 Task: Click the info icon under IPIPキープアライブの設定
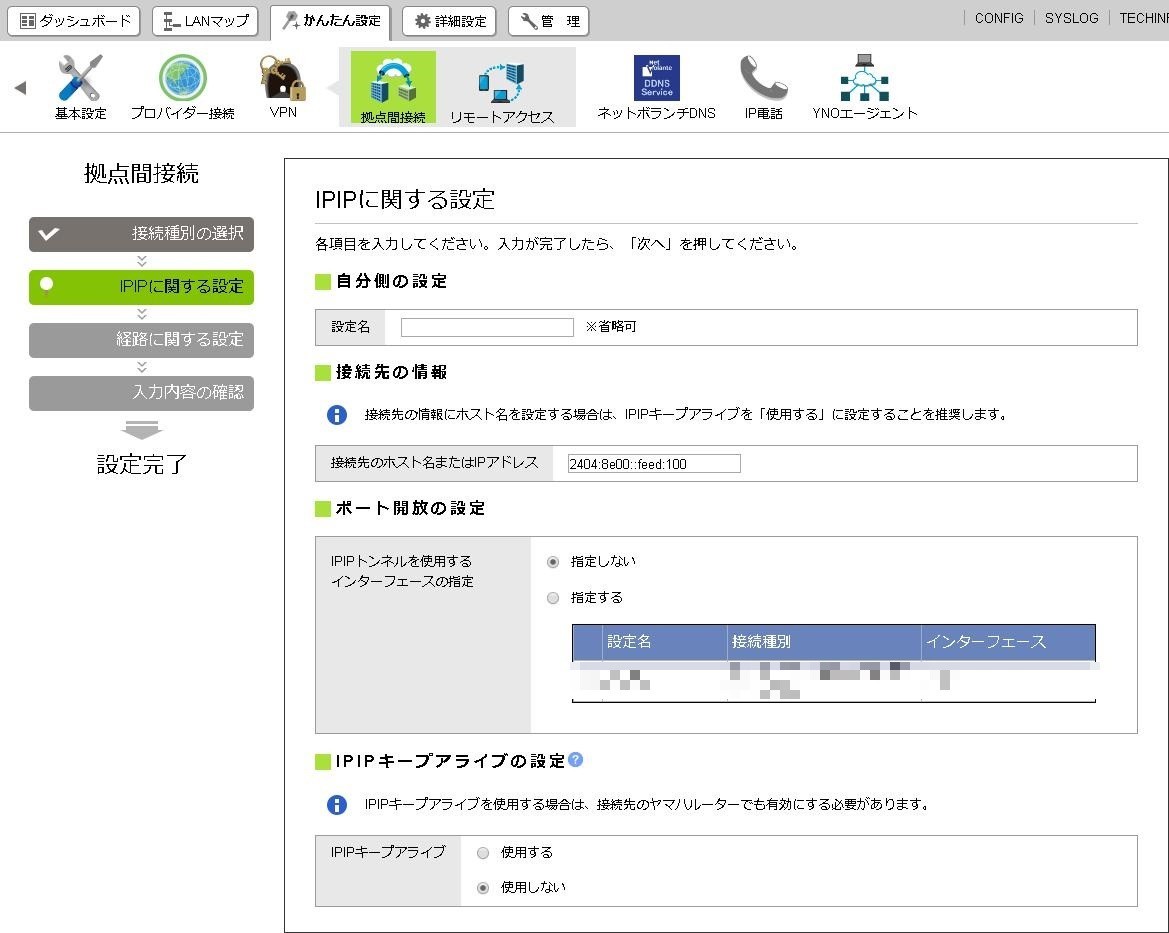coord(337,805)
